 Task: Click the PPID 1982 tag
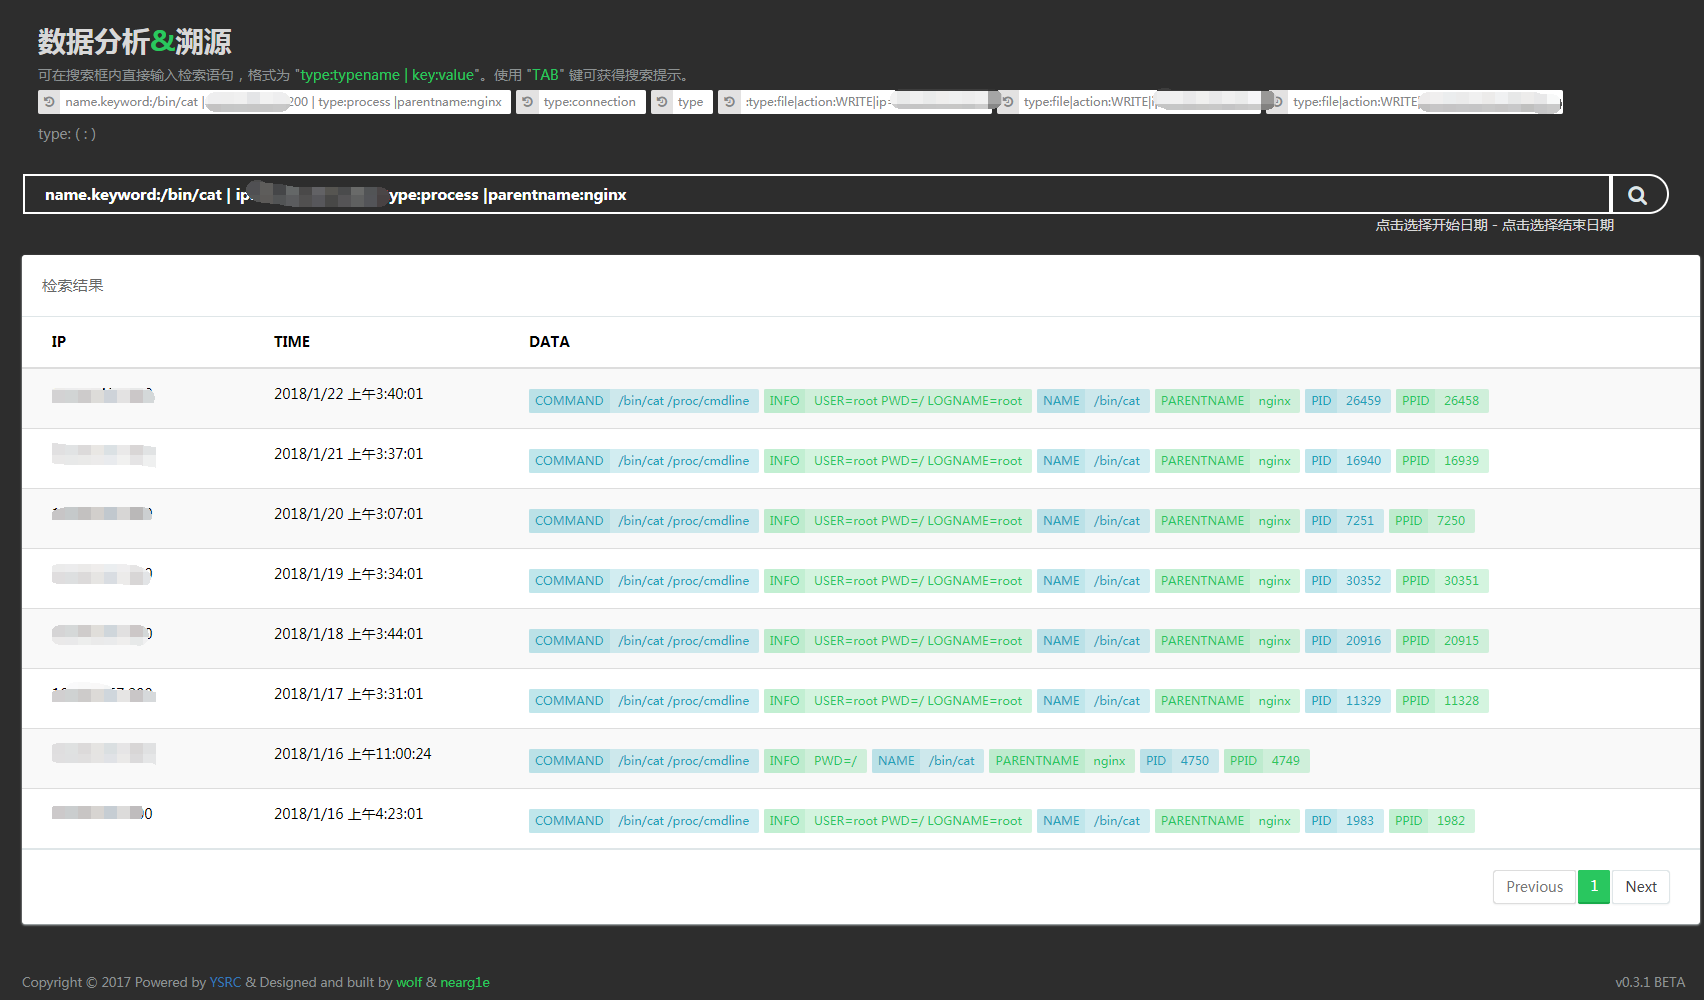click(x=1431, y=821)
